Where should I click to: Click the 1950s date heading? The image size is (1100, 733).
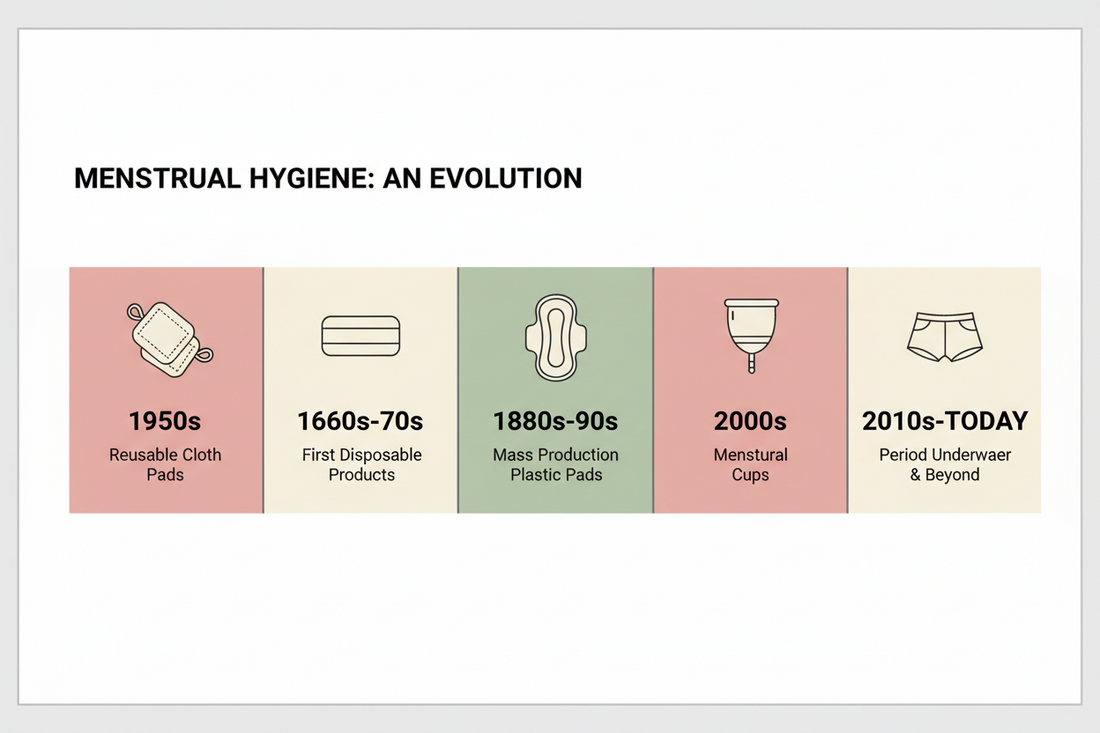point(165,421)
